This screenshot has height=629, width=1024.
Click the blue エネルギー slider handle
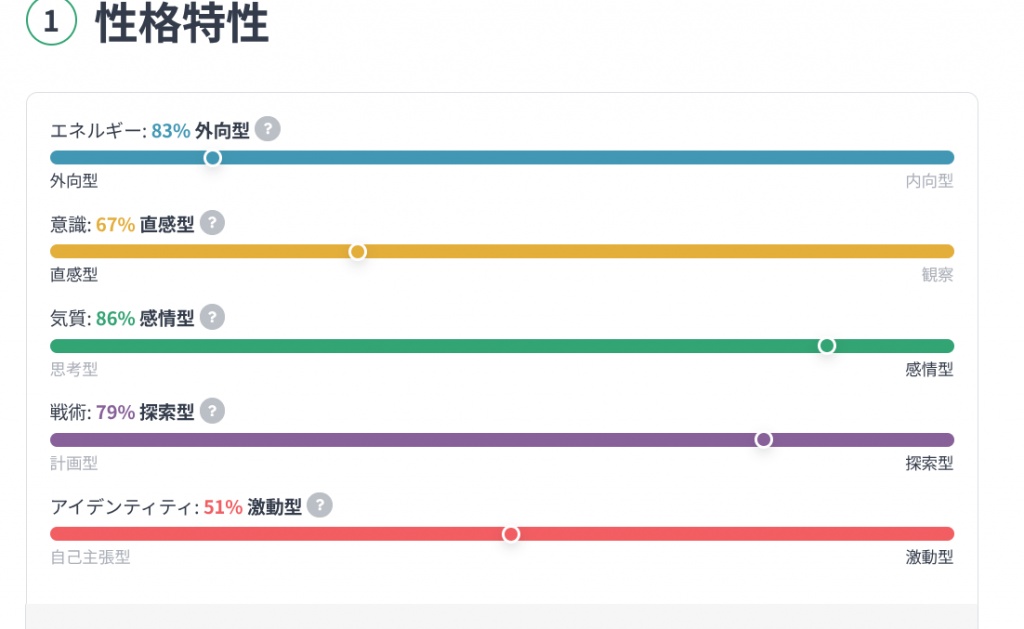(x=212, y=157)
